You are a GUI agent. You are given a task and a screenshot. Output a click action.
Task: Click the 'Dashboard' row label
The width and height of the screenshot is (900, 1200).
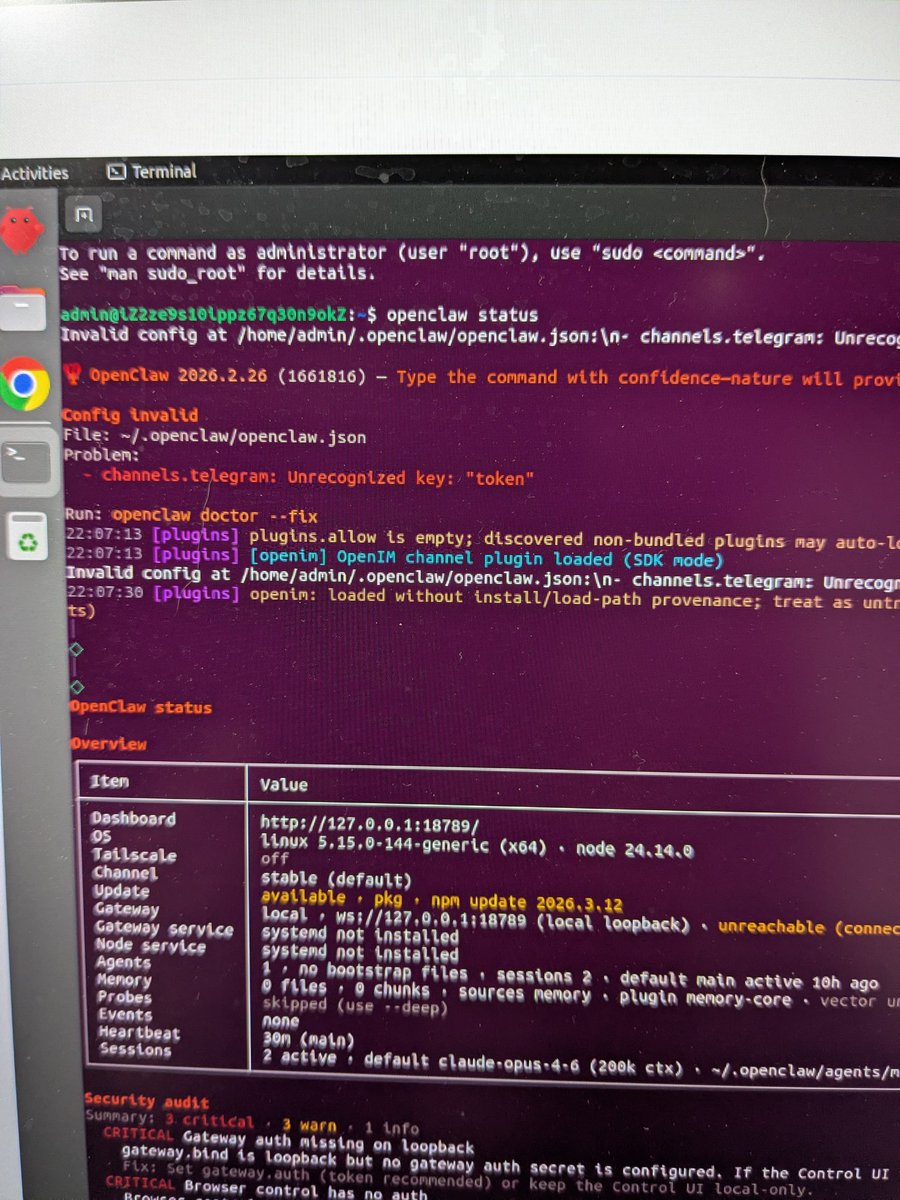(133, 818)
